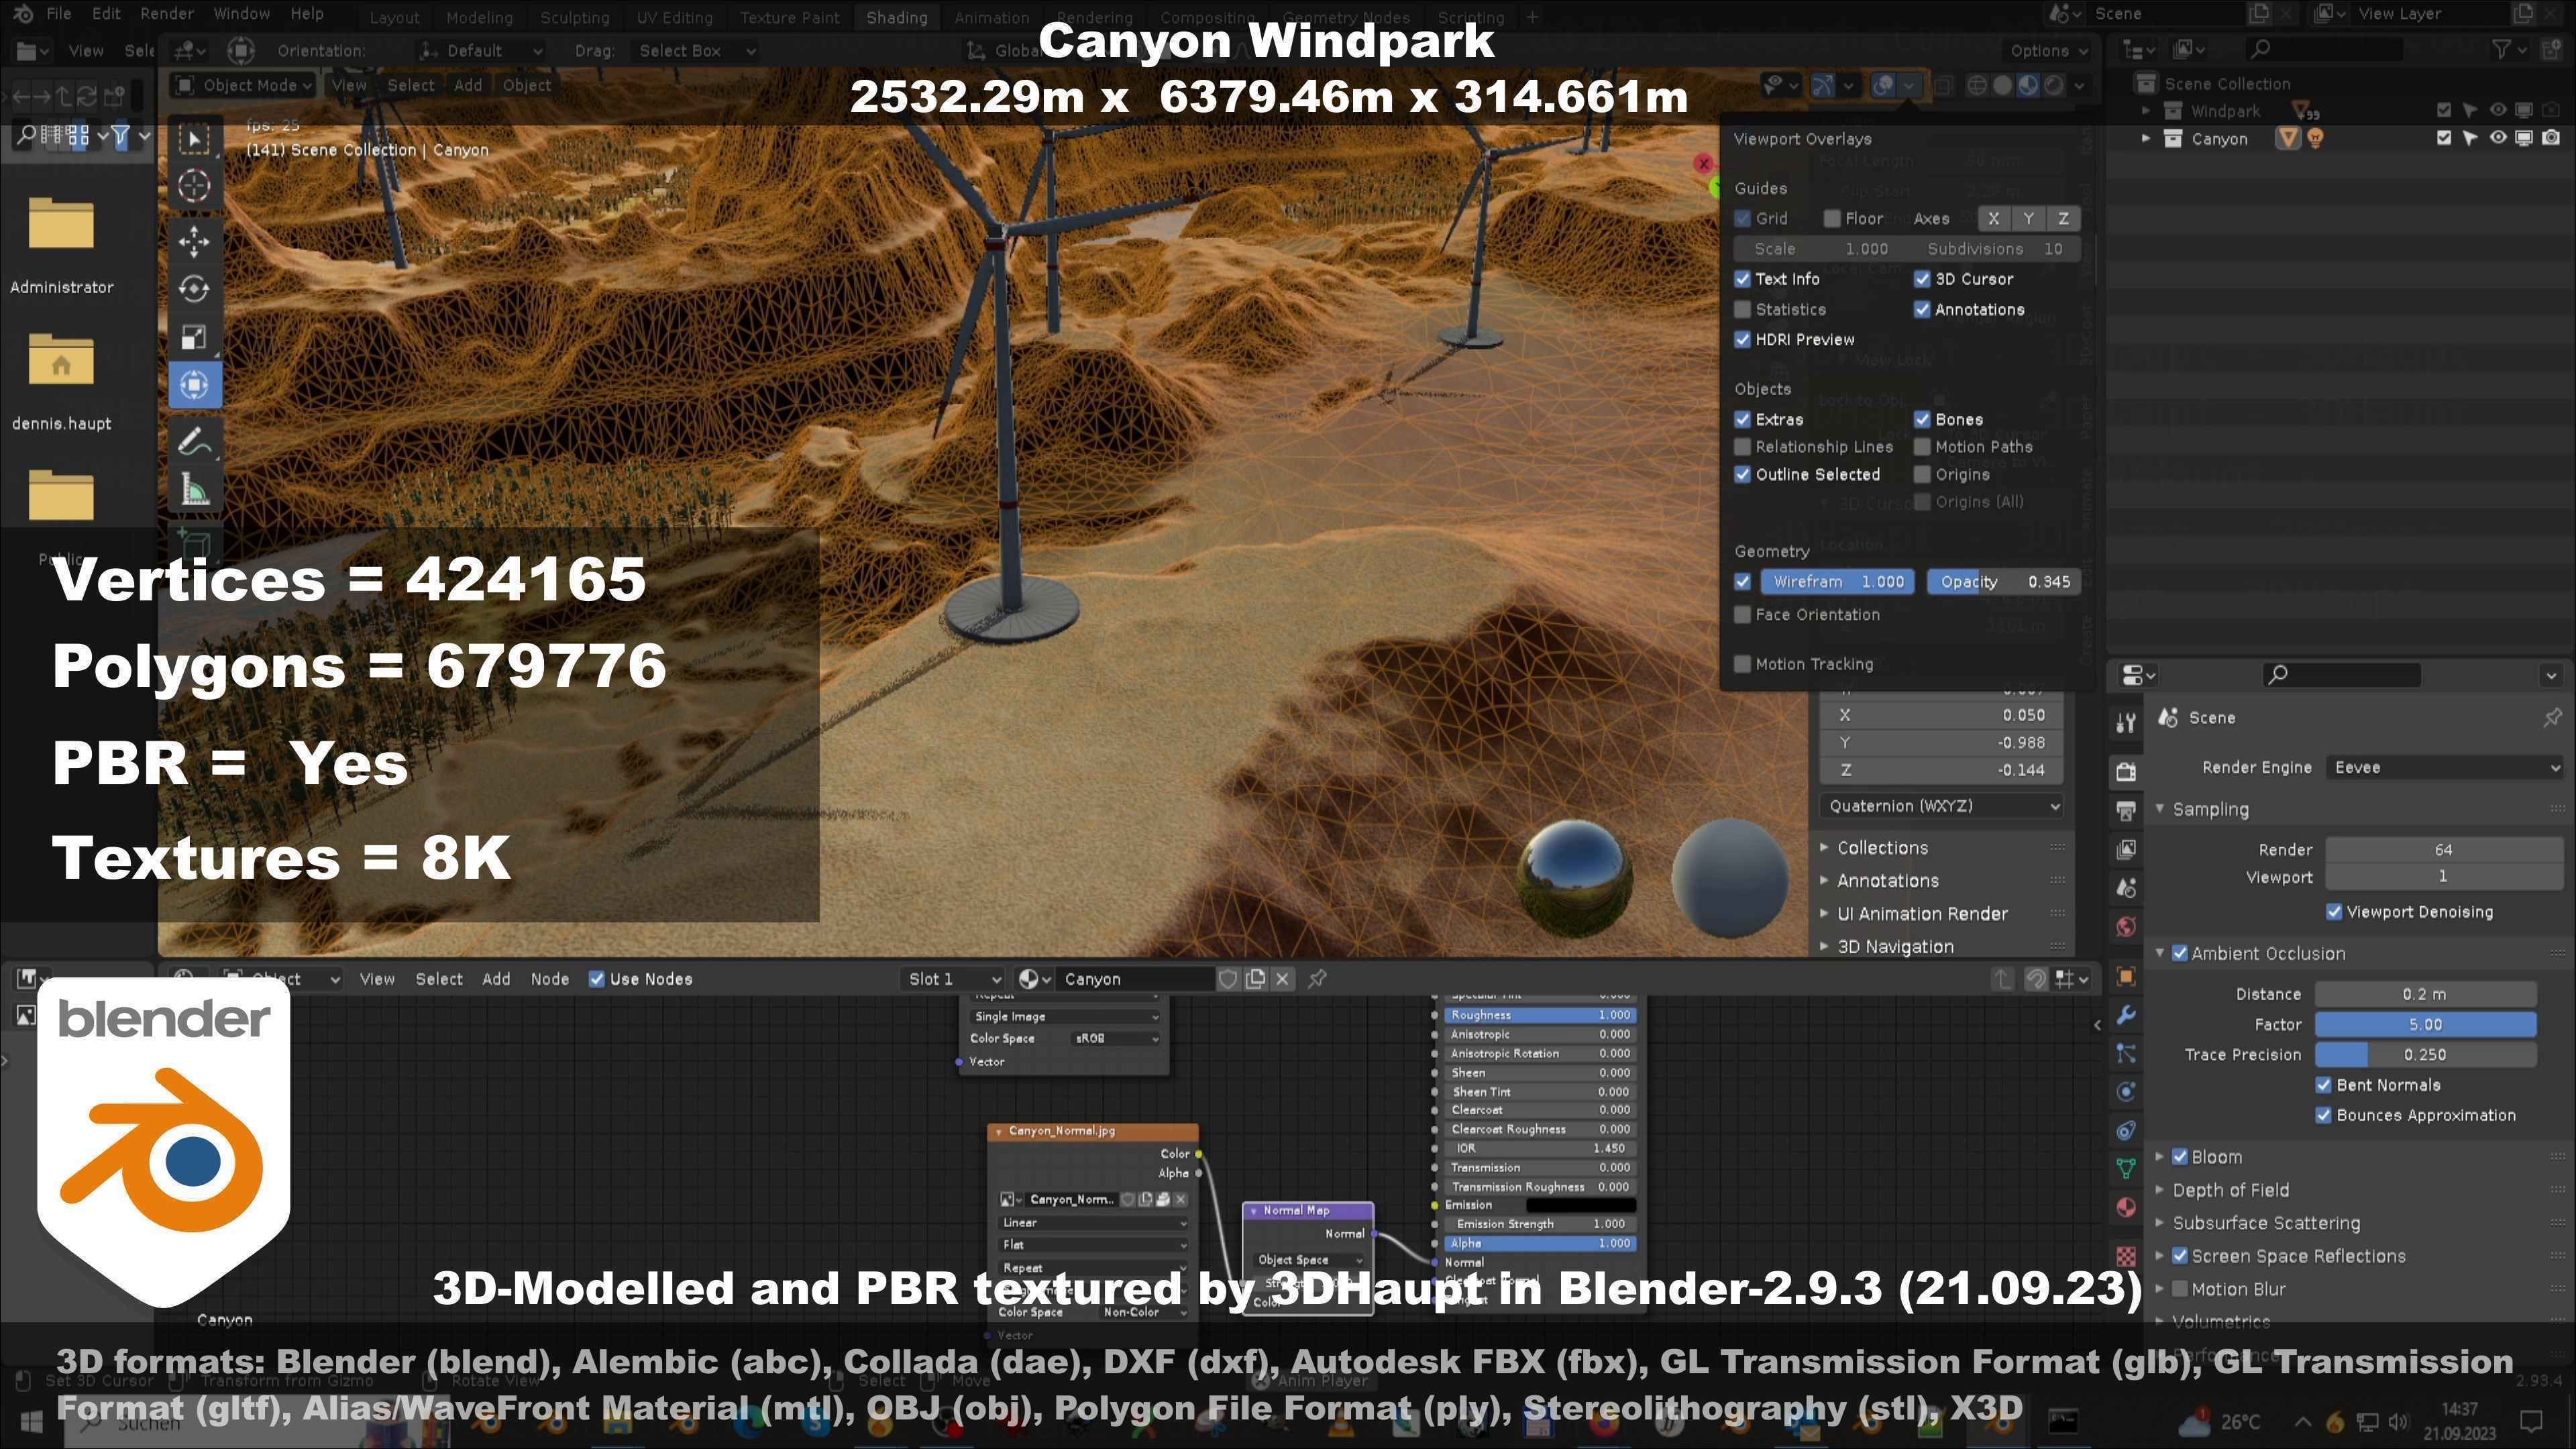Select the 3D Cursor tool

click(194, 186)
